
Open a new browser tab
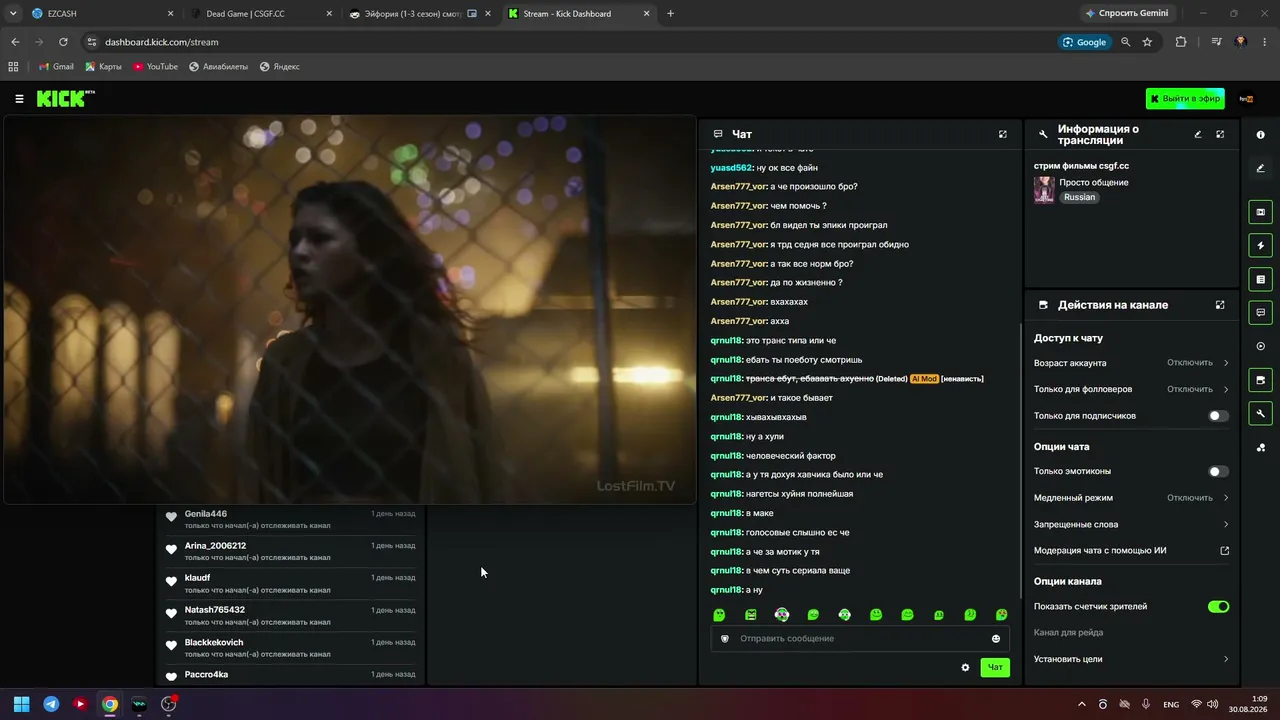coord(671,14)
